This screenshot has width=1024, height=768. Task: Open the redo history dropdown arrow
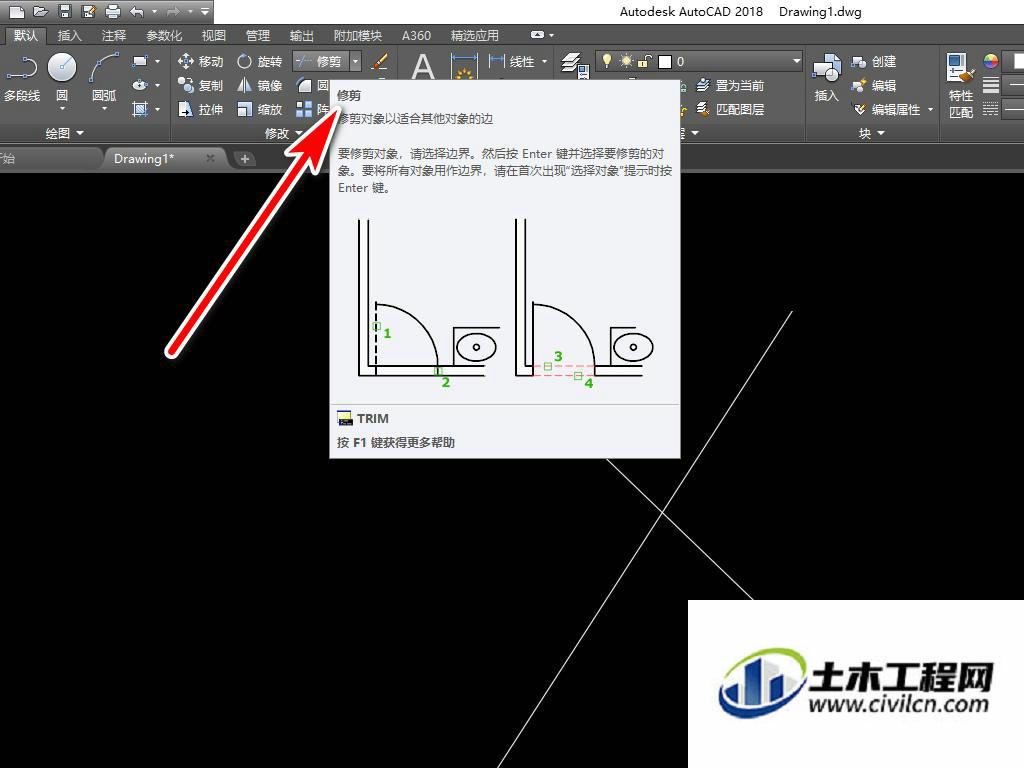pos(190,11)
